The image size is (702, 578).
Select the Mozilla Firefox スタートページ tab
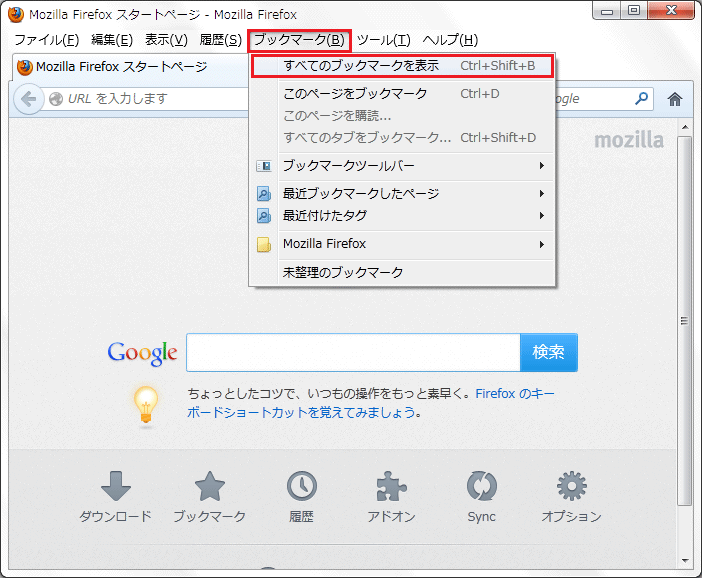pyautogui.click(x=130, y=67)
